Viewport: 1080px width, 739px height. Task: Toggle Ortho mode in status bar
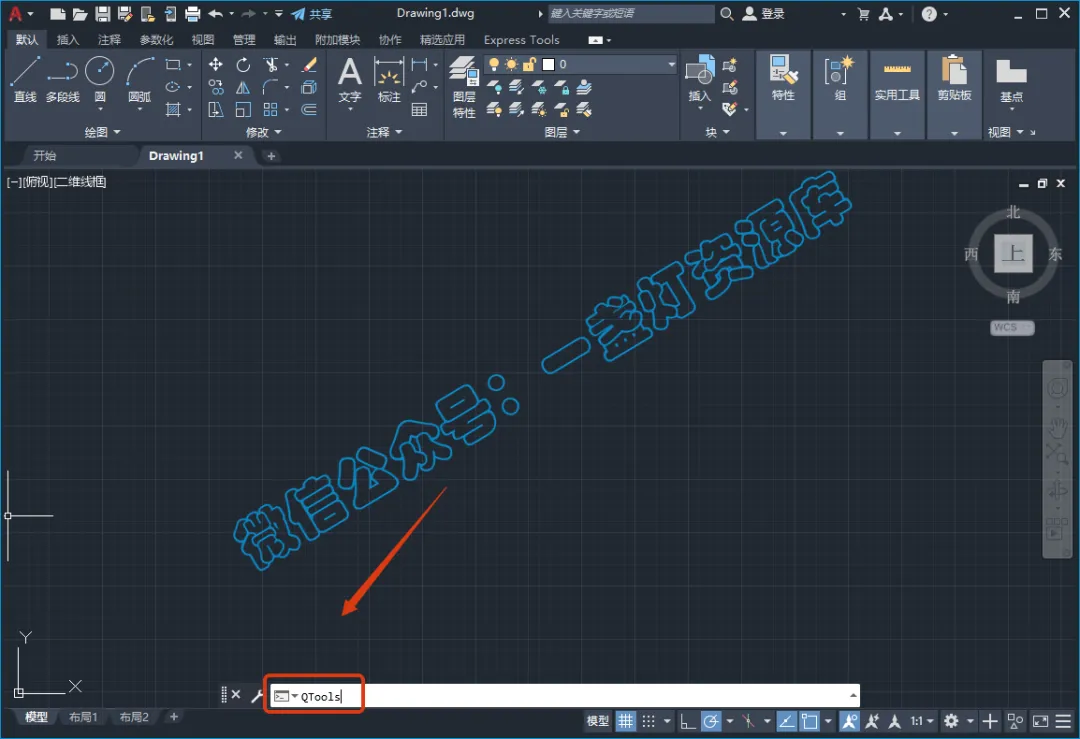[687, 721]
